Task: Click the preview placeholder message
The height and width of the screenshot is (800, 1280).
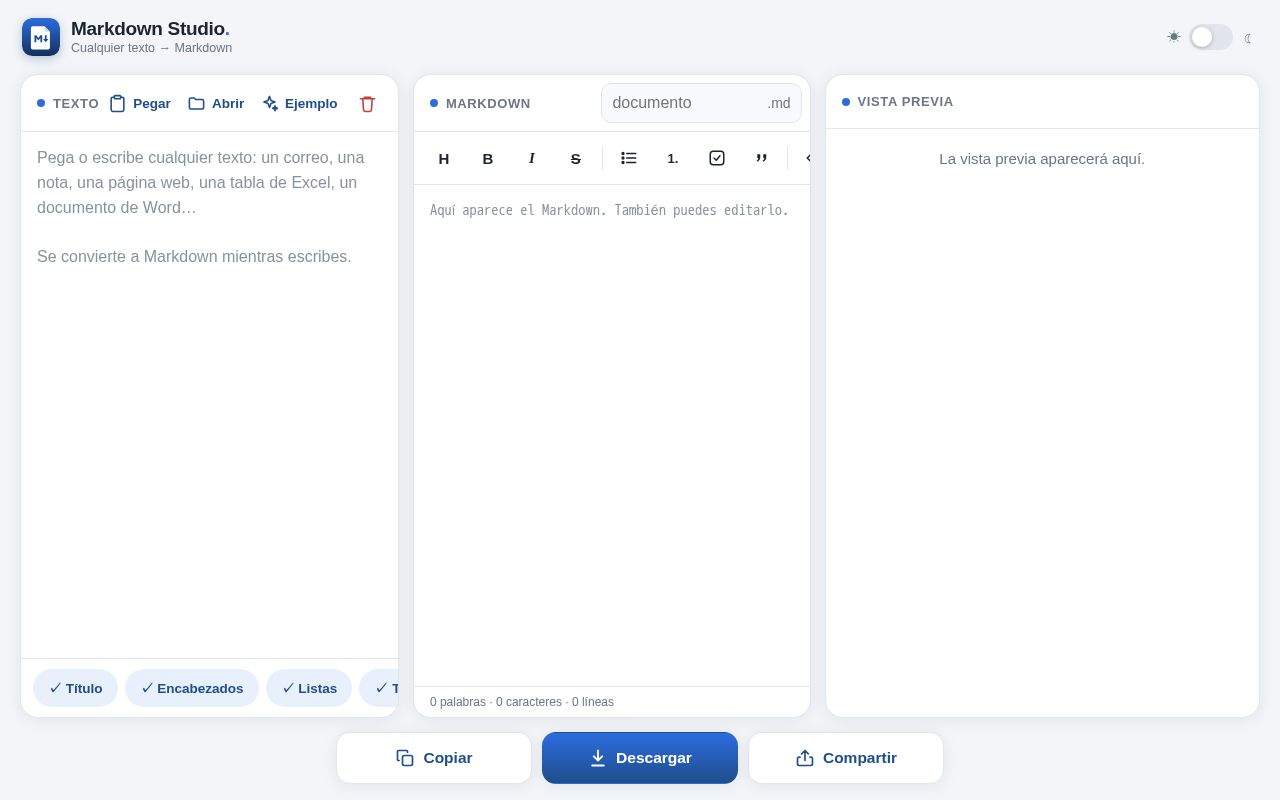Action: [1042, 159]
